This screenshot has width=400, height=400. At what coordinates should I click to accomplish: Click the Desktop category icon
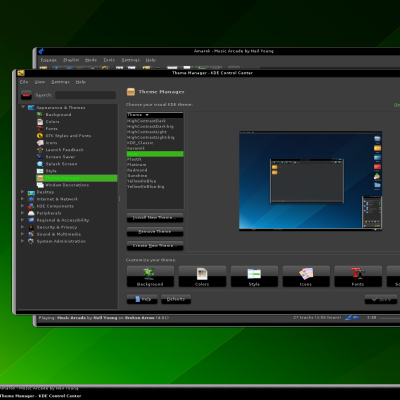point(31,192)
